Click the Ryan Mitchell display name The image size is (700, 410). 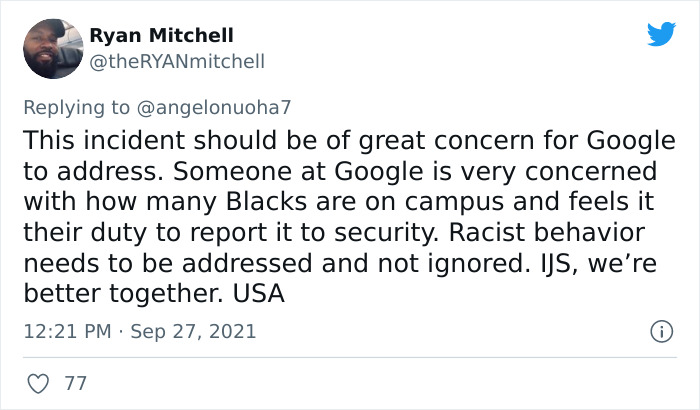[x=161, y=36]
